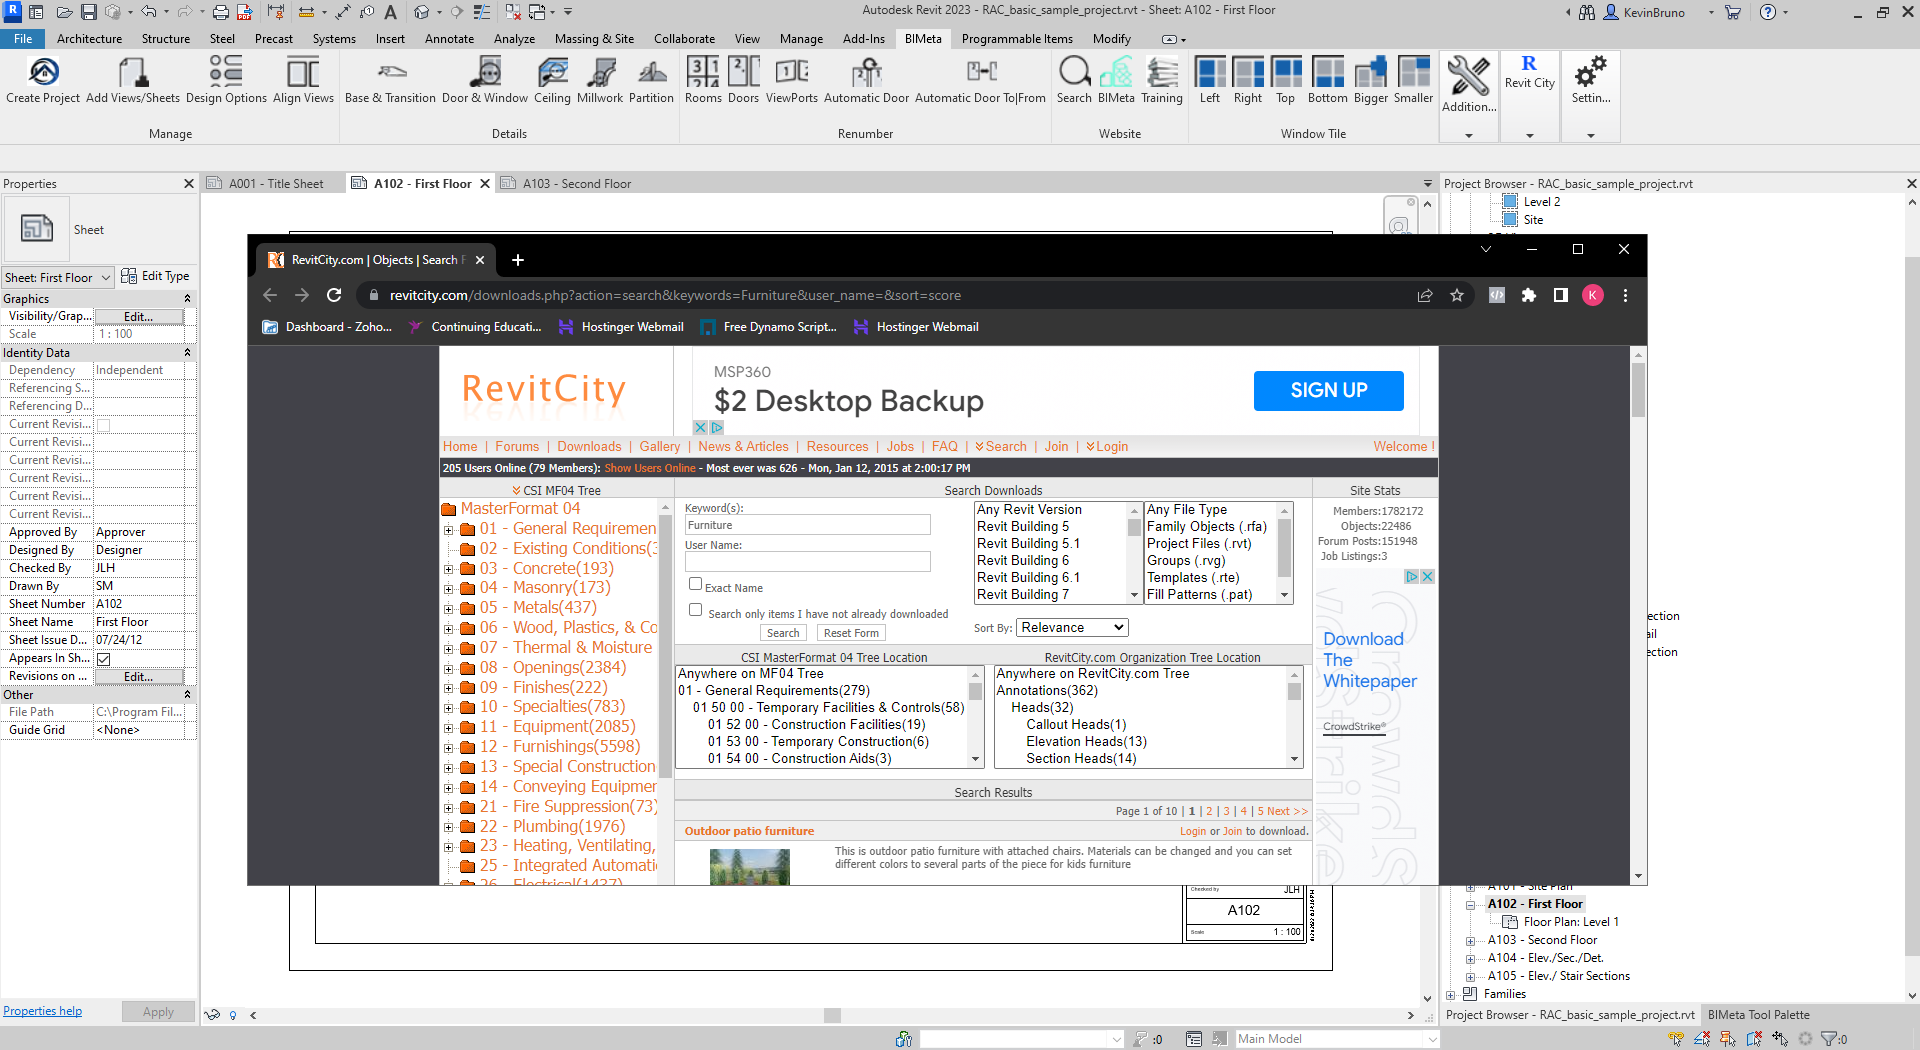The image size is (1920, 1050).
Task: Toggle the Current Revision Issued checkbox
Action: click(103, 425)
